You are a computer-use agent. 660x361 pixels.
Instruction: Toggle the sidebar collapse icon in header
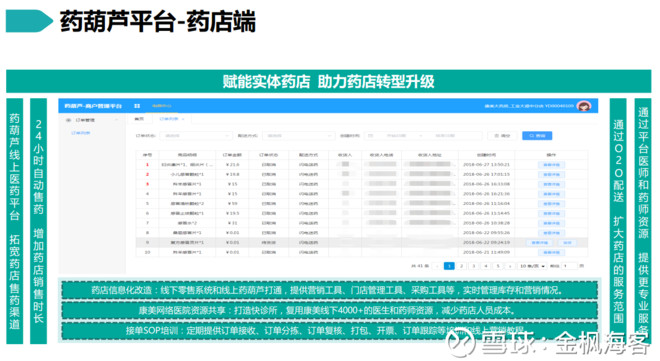137,106
